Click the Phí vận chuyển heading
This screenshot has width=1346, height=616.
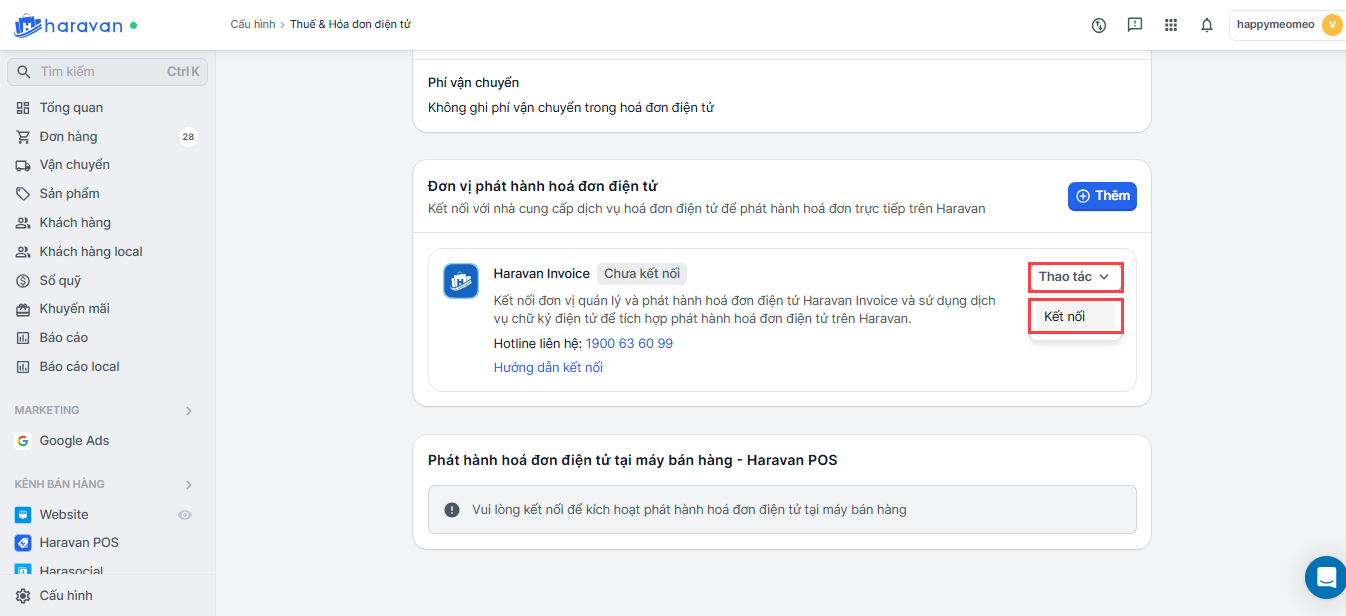(x=474, y=83)
